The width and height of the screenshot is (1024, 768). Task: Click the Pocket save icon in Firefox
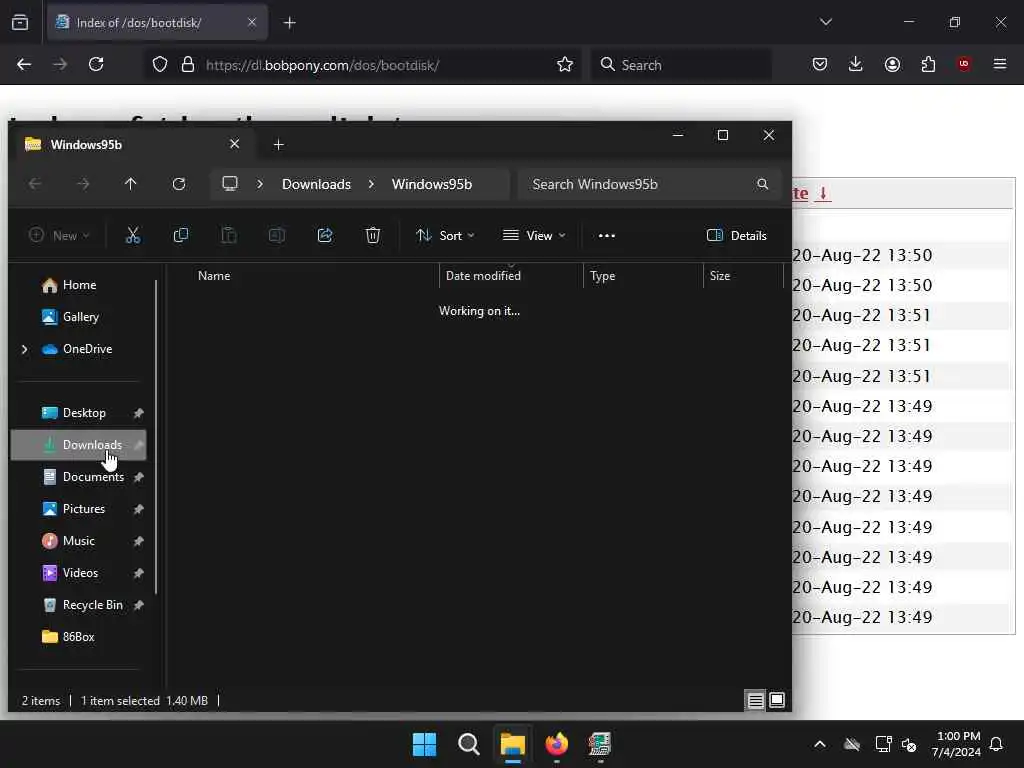pyautogui.click(x=820, y=64)
